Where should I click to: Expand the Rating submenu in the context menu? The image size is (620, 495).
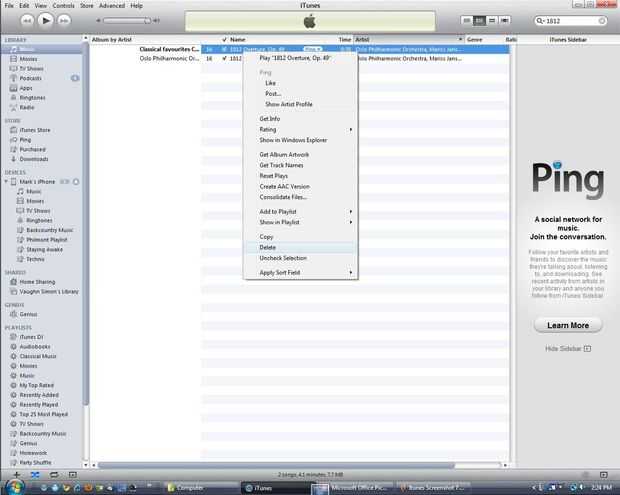[x=301, y=130]
